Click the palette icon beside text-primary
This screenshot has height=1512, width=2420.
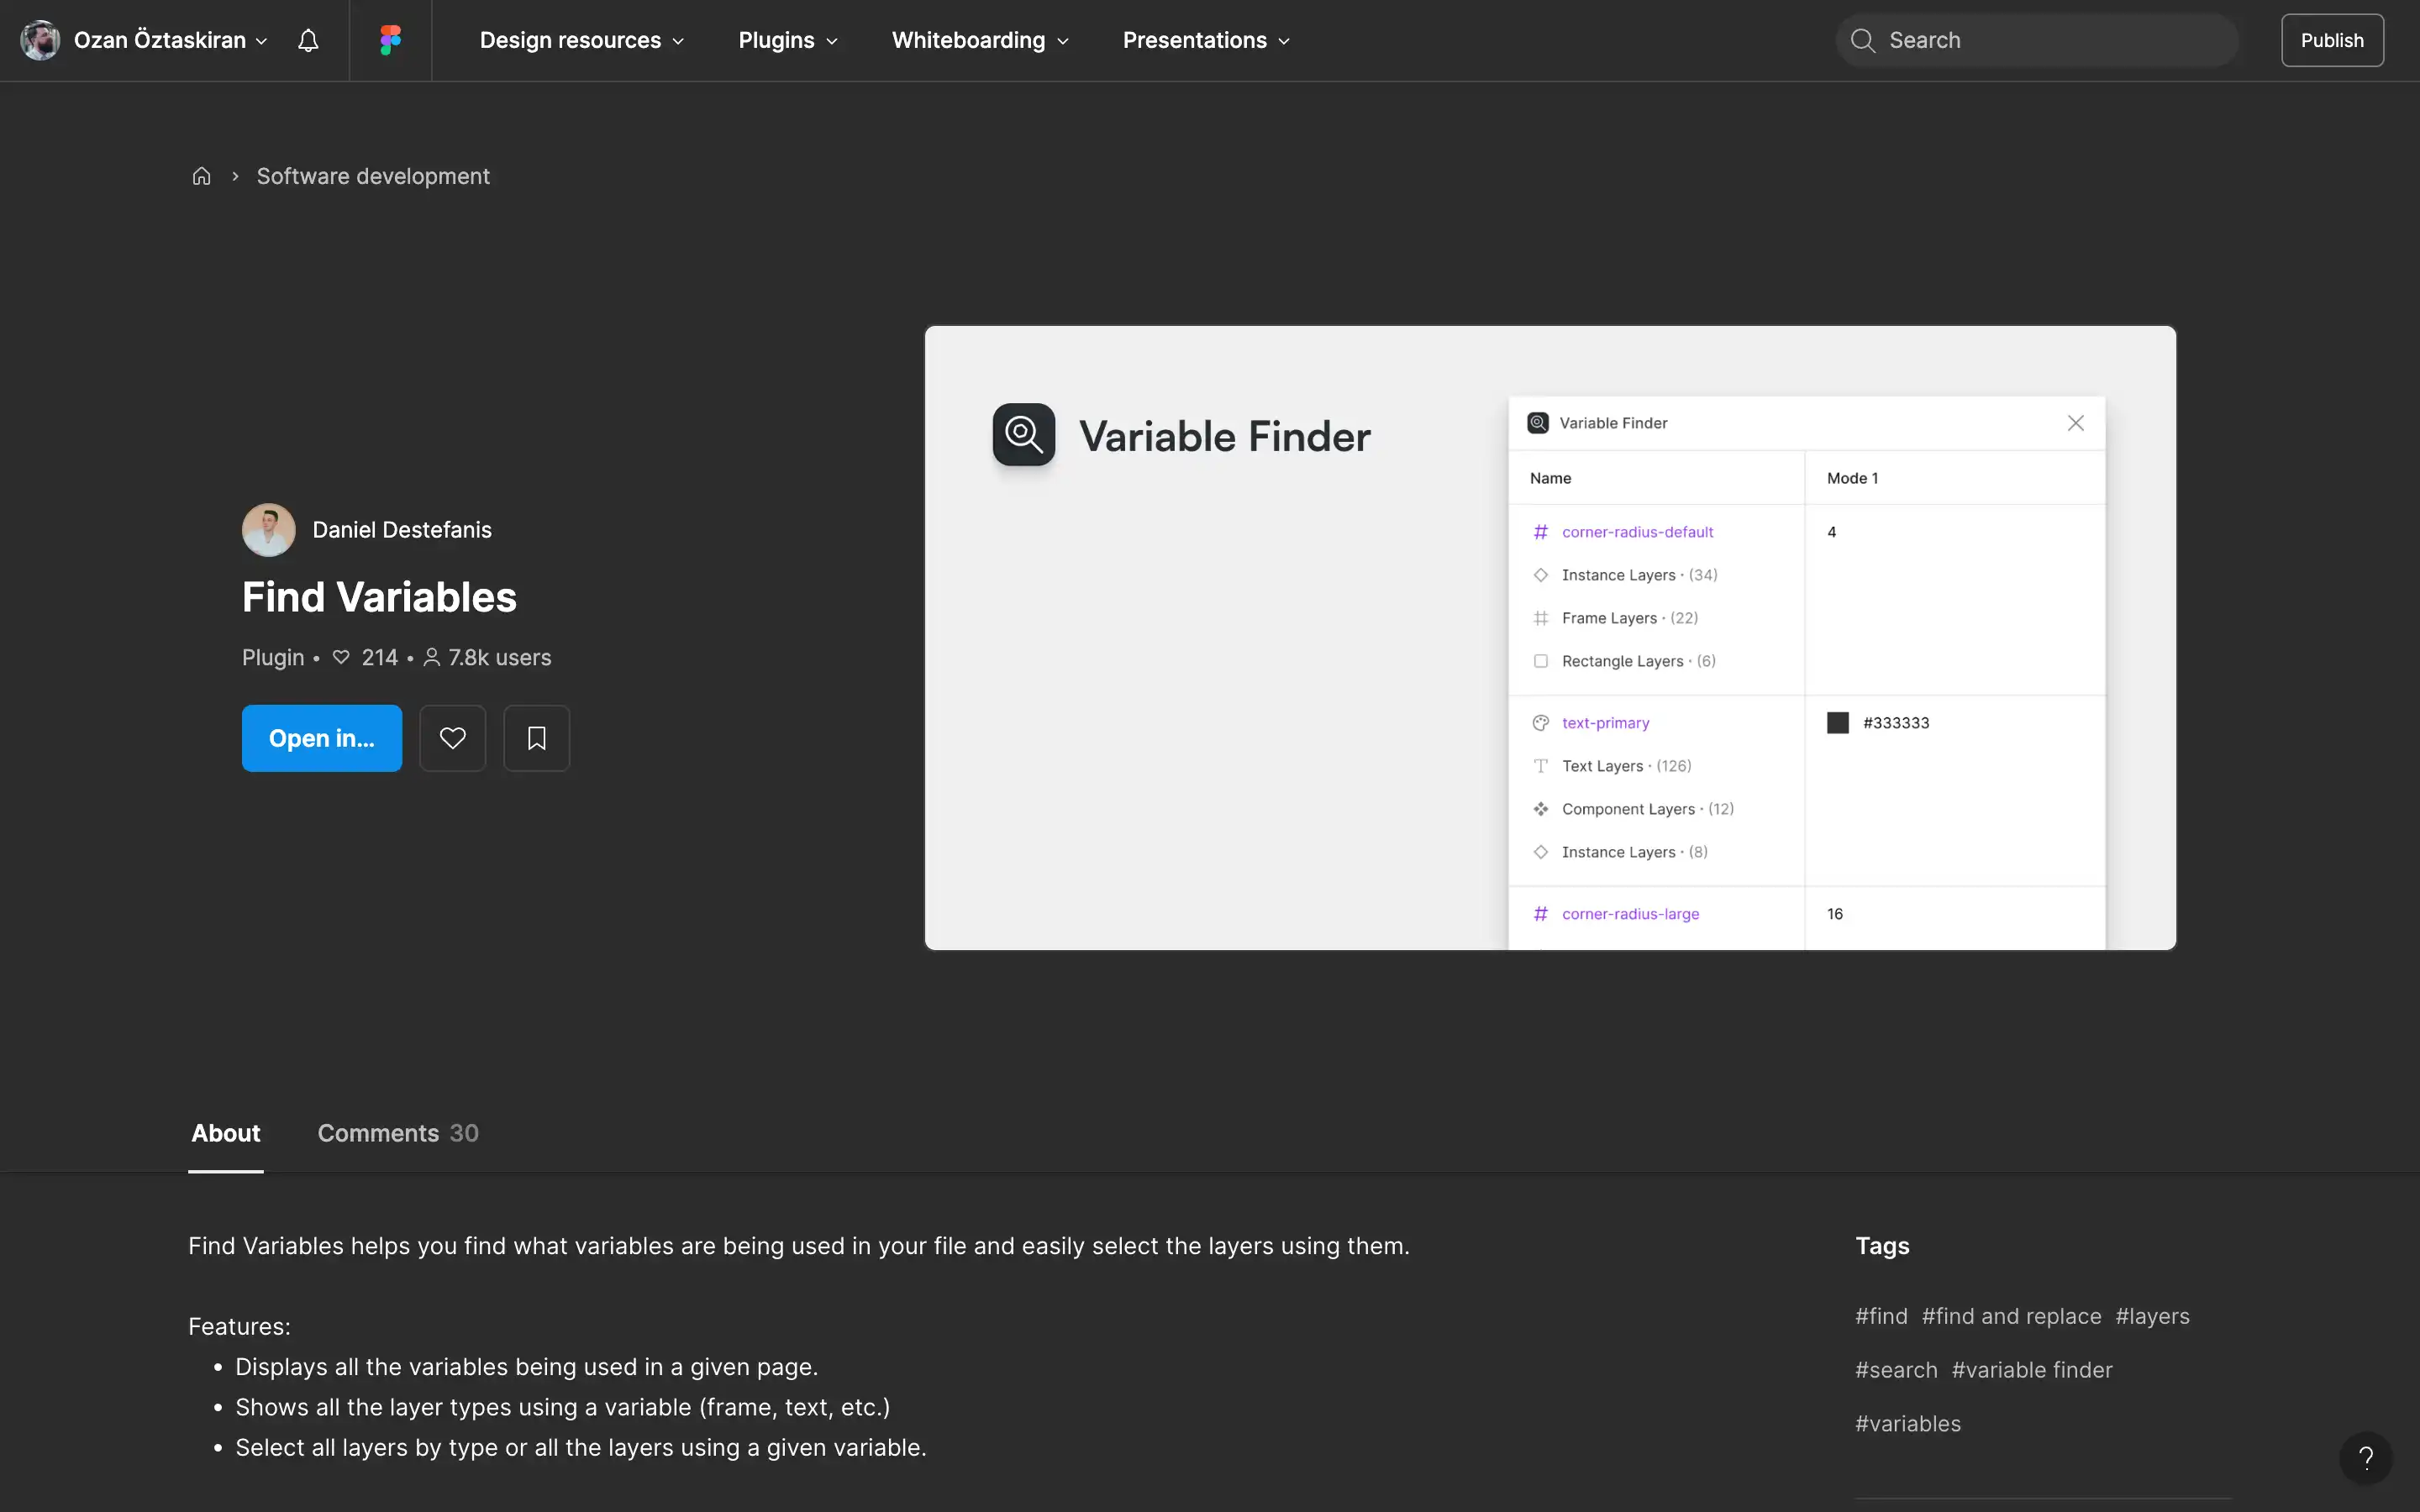pos(1540,723)
